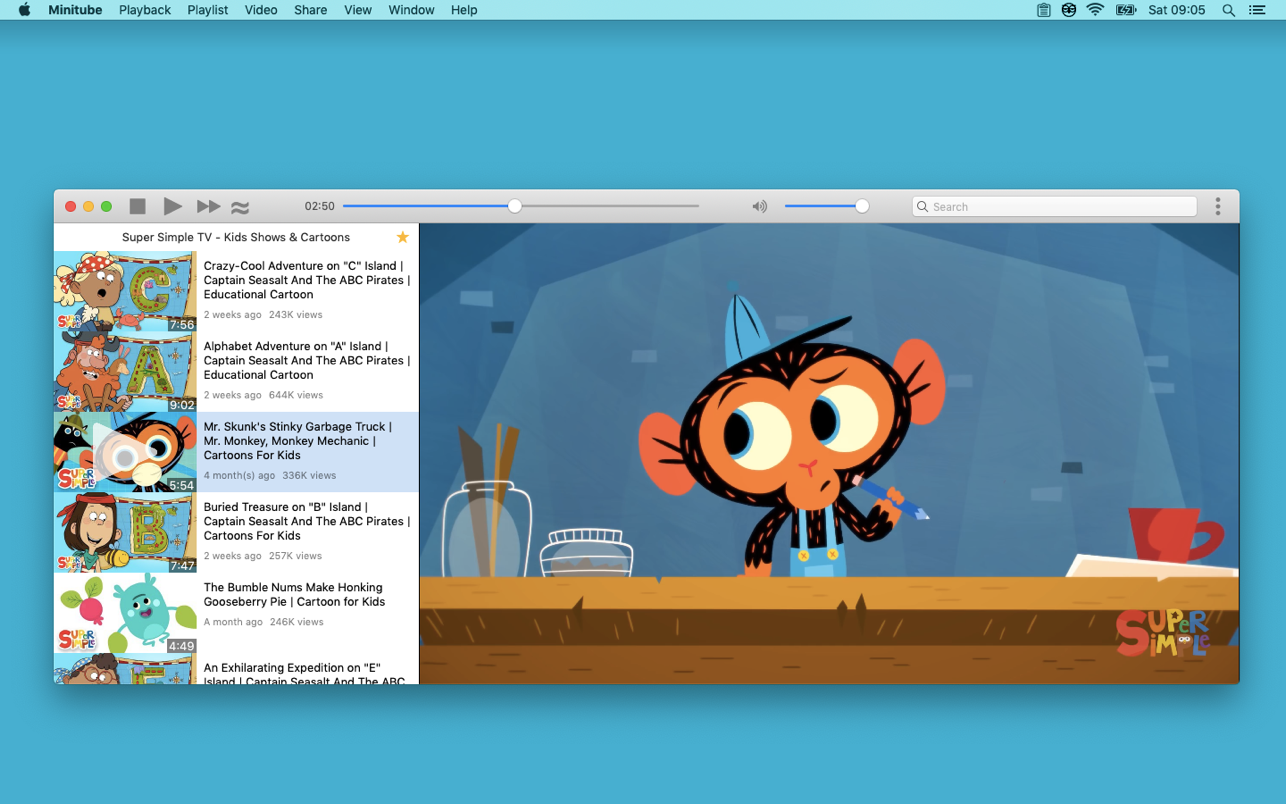
Task: Open the Window menu
Action: [x=411, y=10]
